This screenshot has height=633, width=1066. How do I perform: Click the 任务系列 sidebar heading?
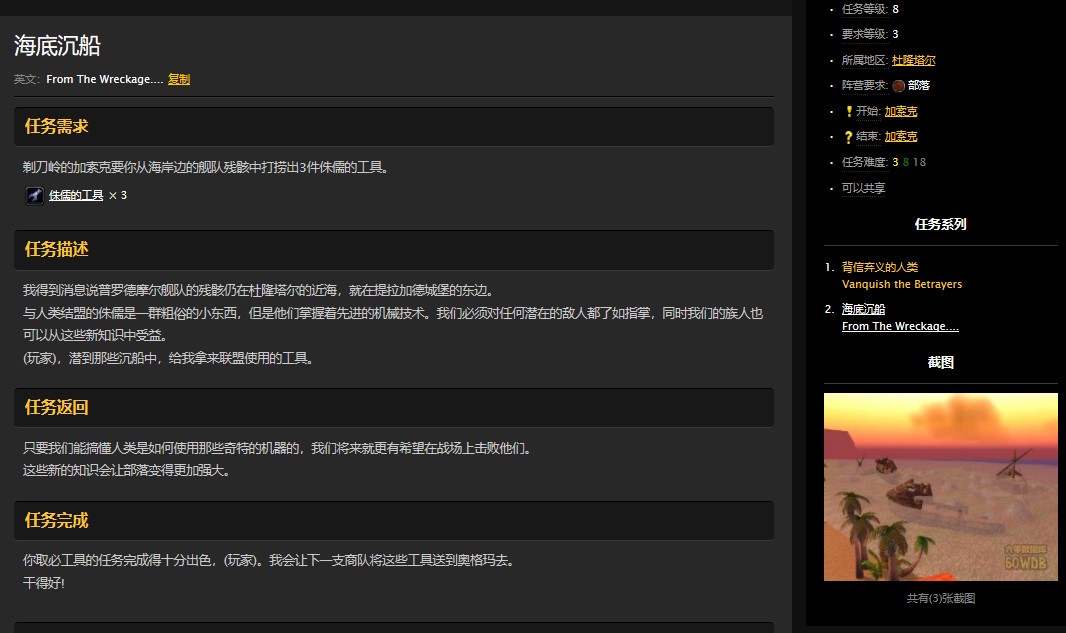click(x=940, y=224)
